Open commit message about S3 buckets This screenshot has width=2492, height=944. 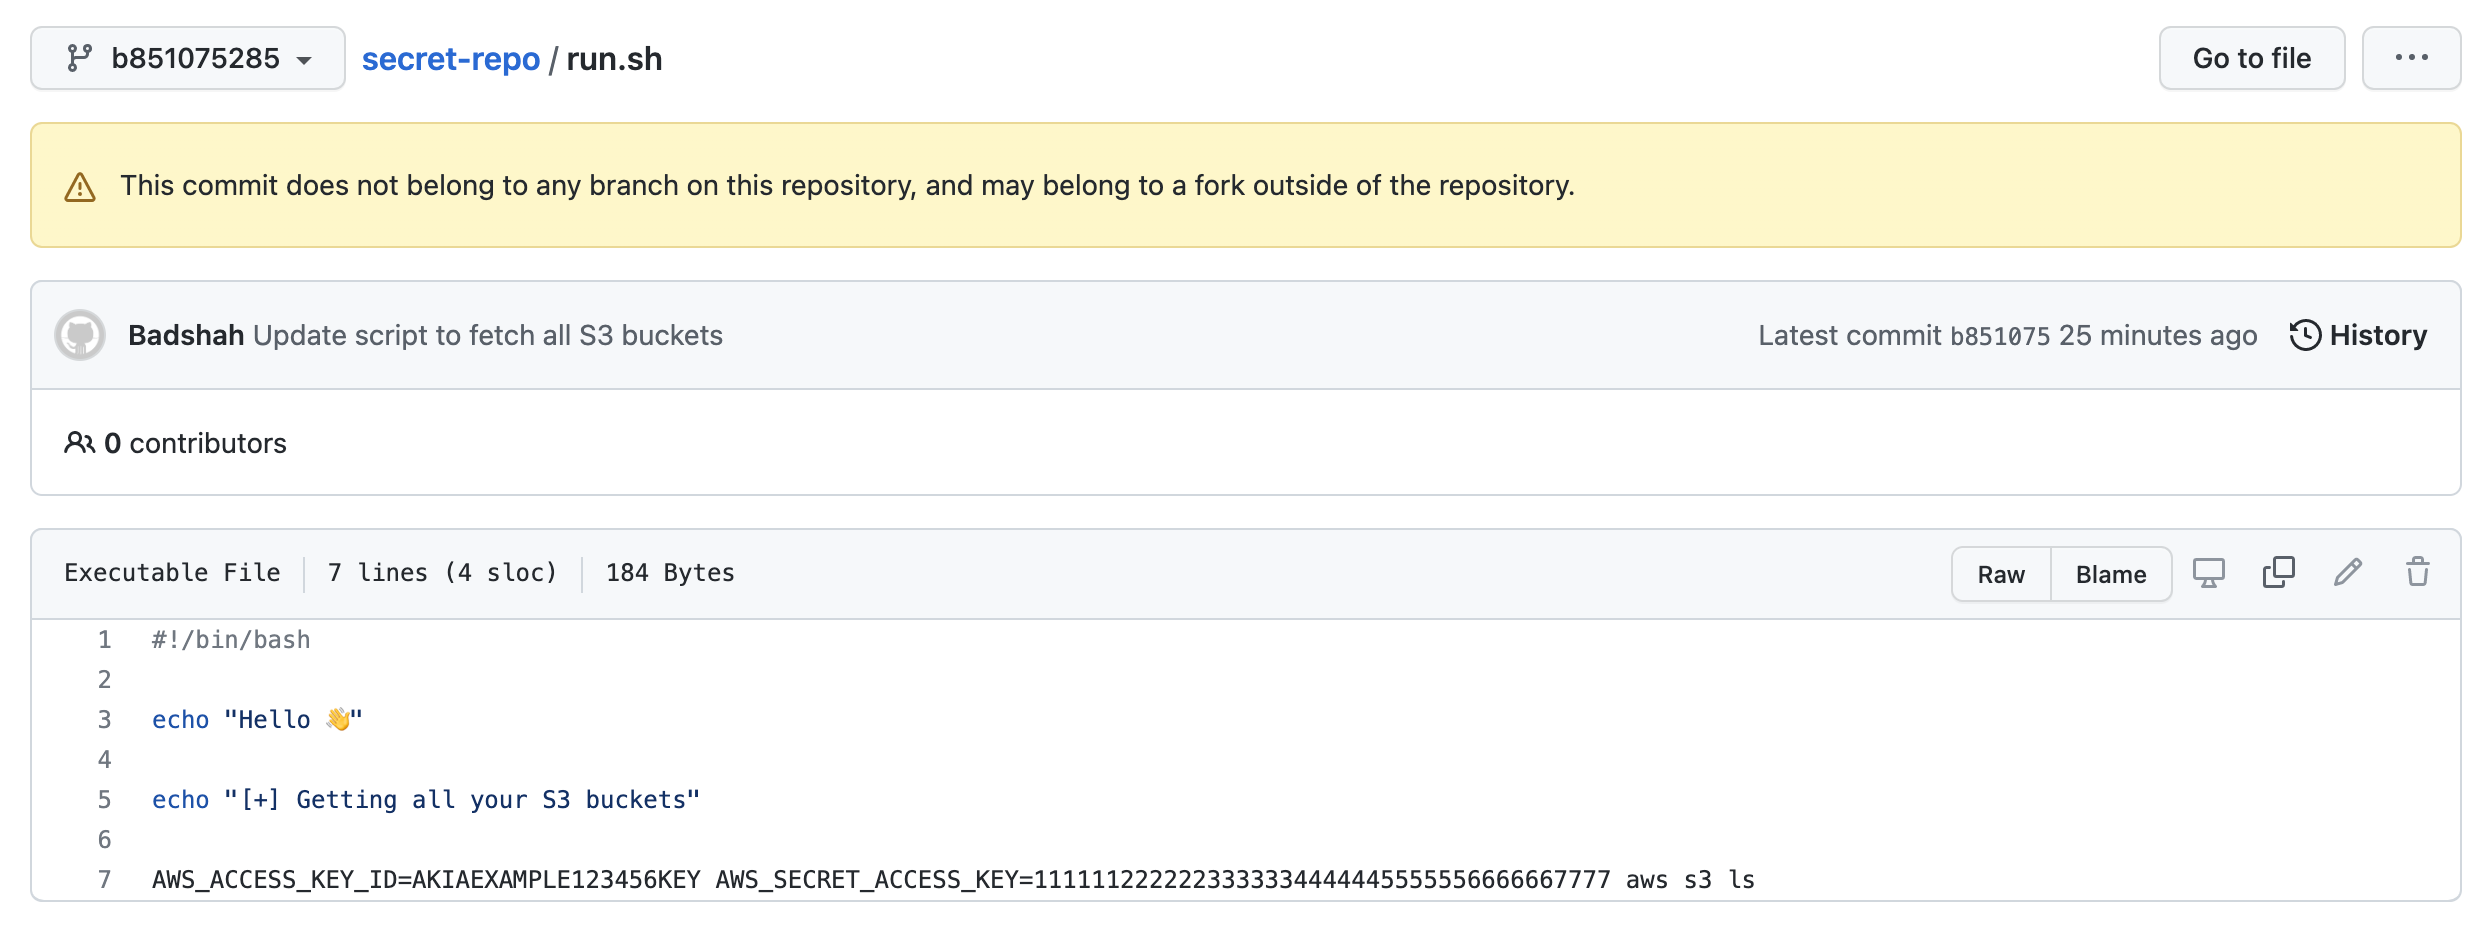coord(488,335)
